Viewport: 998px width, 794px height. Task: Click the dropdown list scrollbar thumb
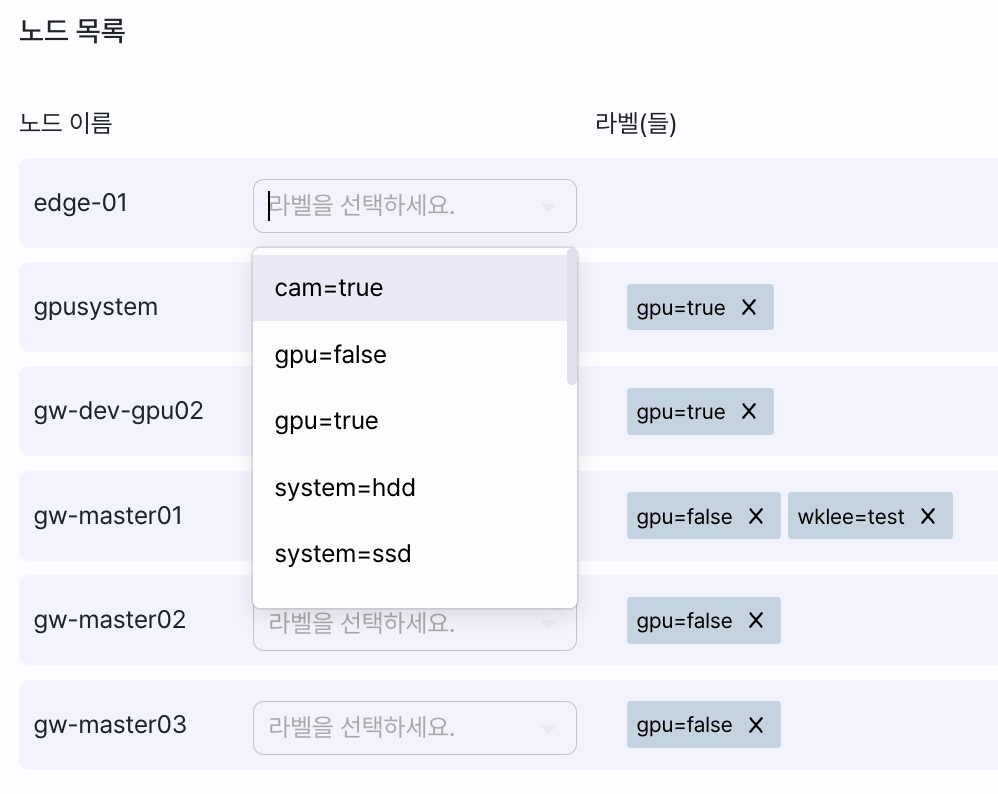[572, 316]
